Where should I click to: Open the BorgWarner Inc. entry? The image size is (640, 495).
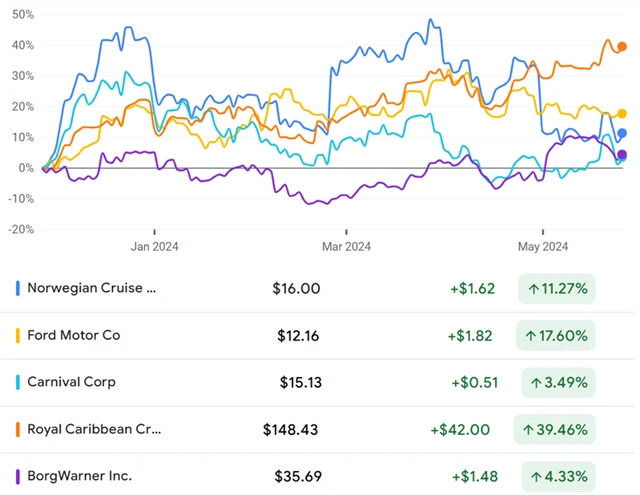(80, 476)
